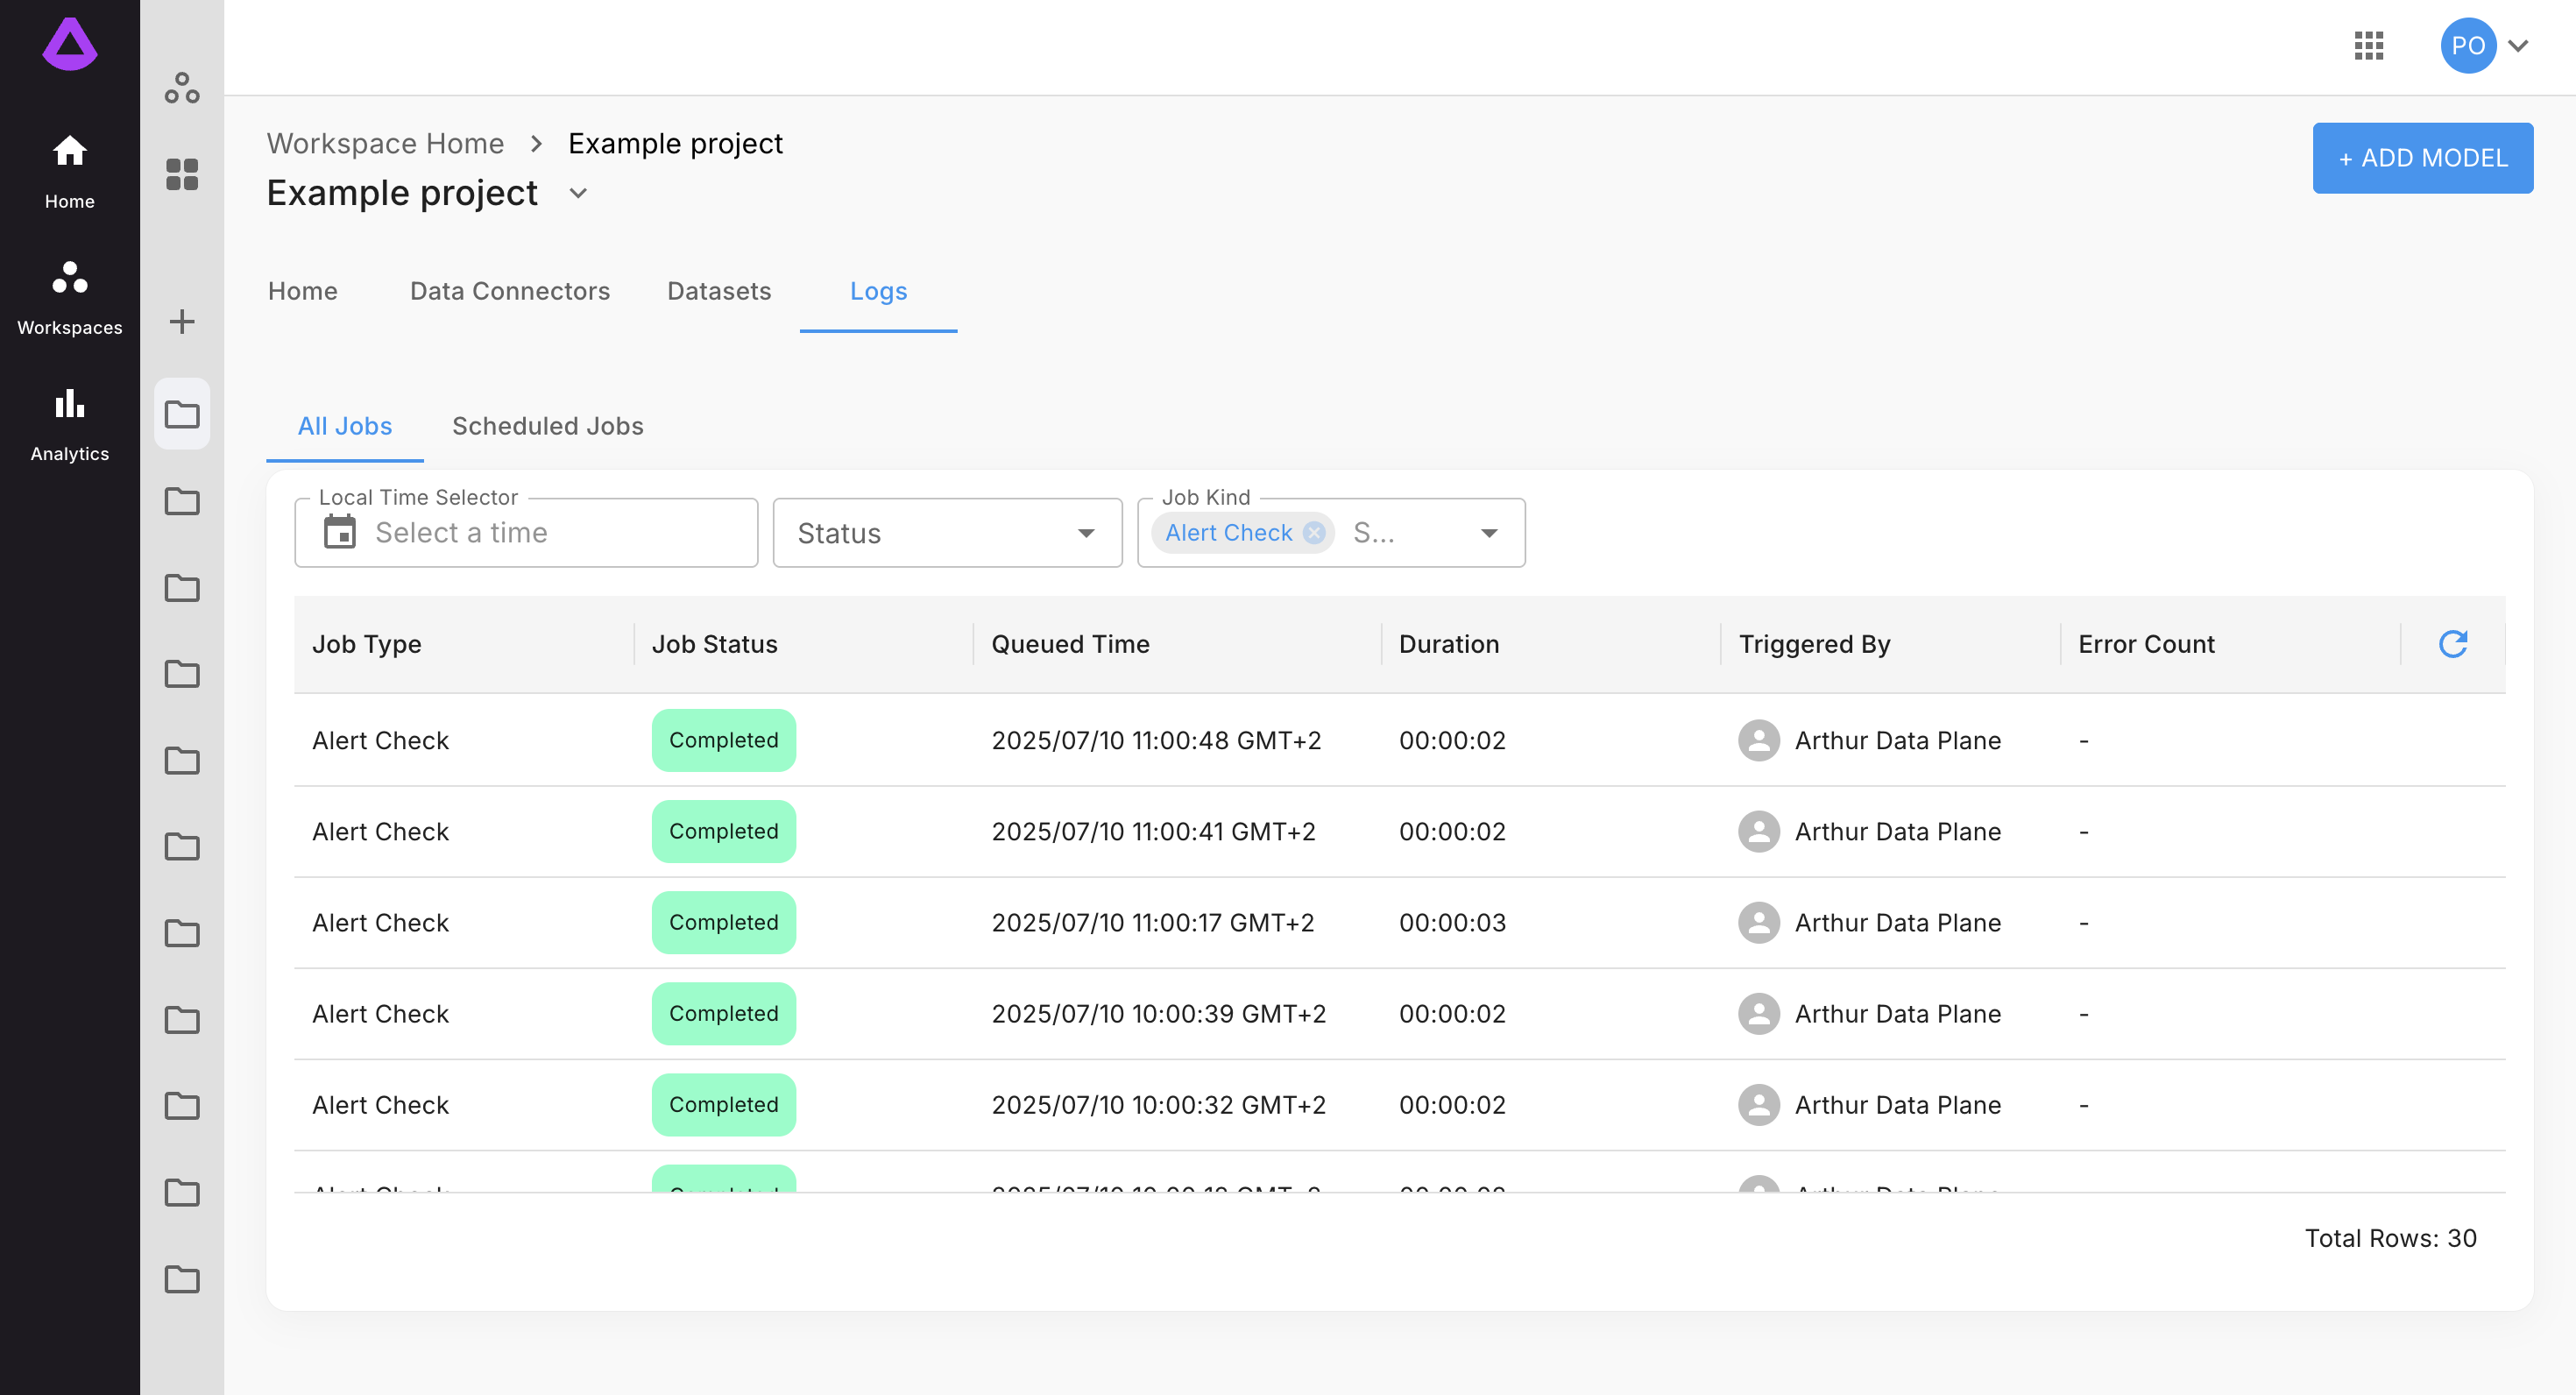Switch to Scheduled Jobs tab
The height and width of the screenshot is (1395, 2576).
547,426
